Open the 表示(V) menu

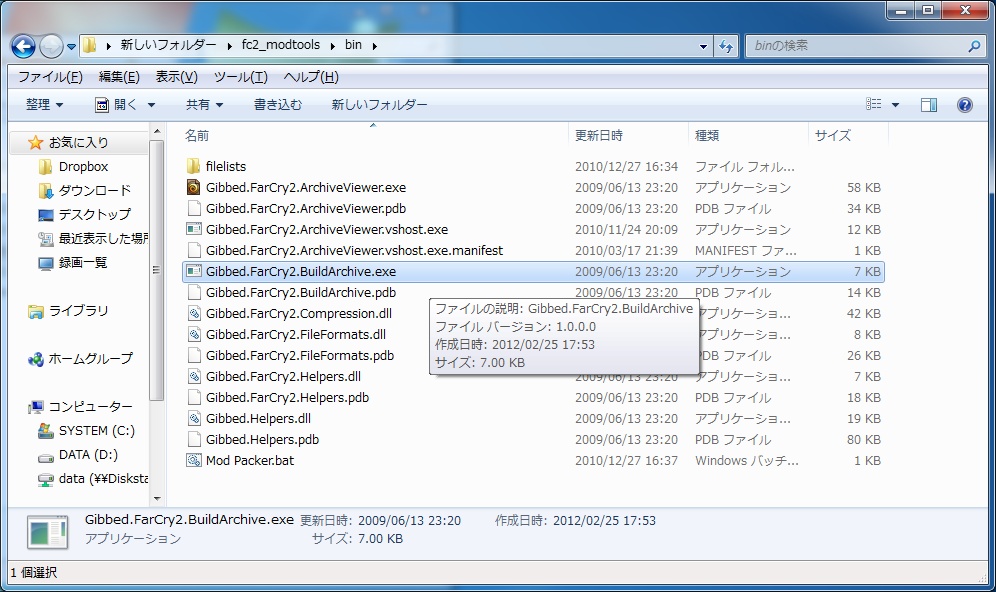click(x=177, y=77)
